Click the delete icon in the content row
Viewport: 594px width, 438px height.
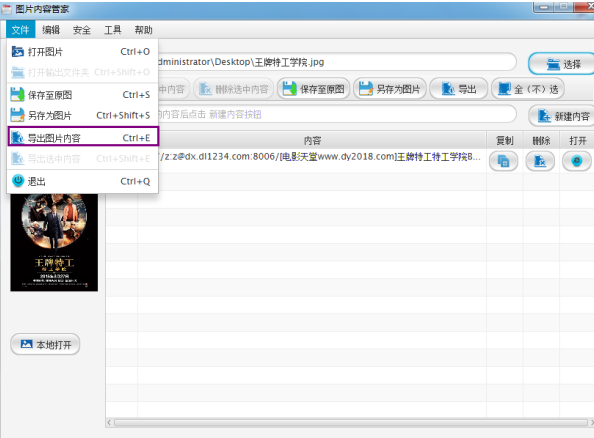(x=540, y=161)
